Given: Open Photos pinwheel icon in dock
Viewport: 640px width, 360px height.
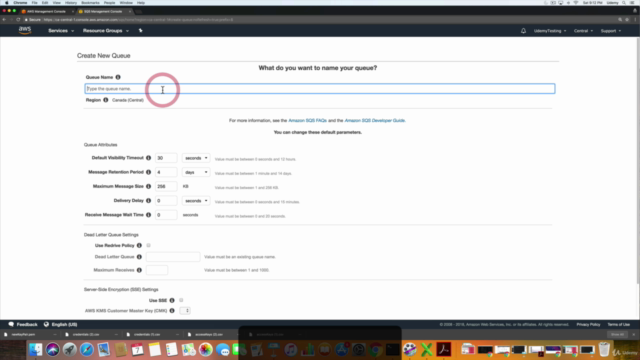Looking at the screenshot, I should click(206, 350).
